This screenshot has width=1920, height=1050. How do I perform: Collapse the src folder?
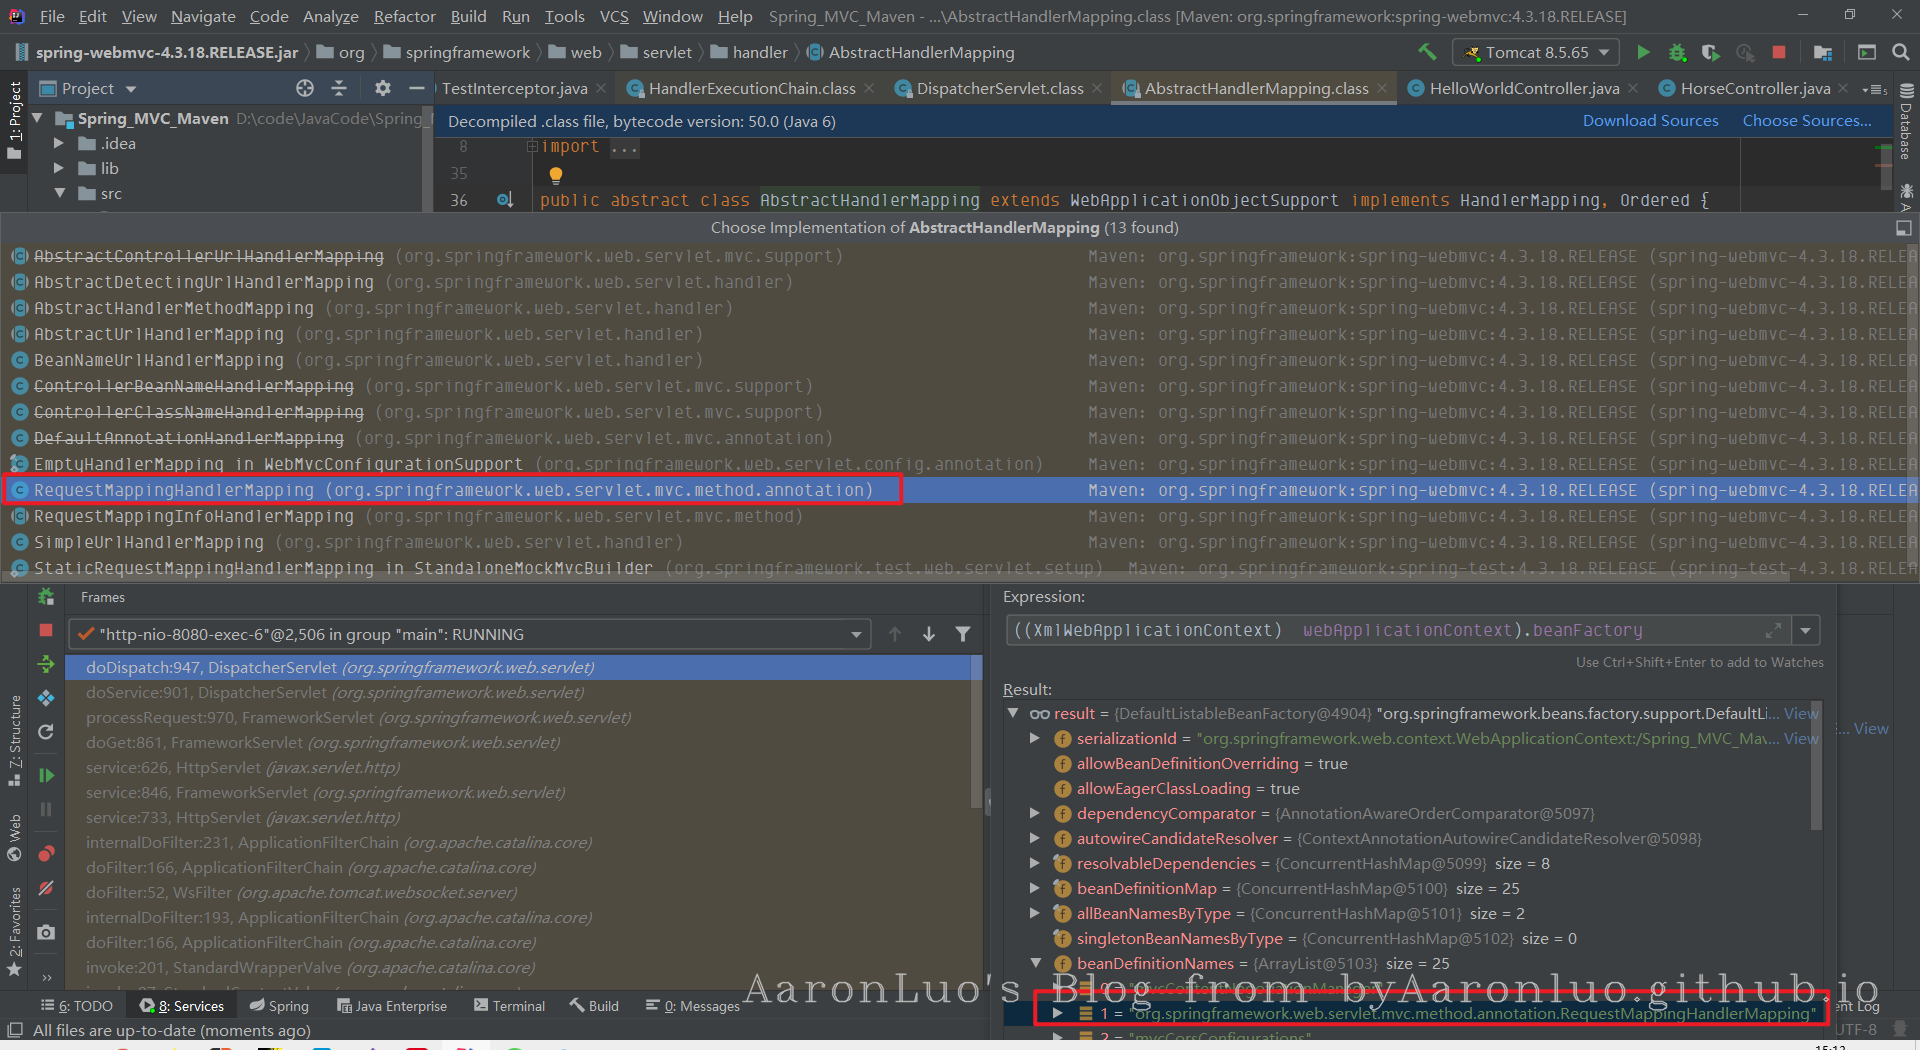pos(59,193)
